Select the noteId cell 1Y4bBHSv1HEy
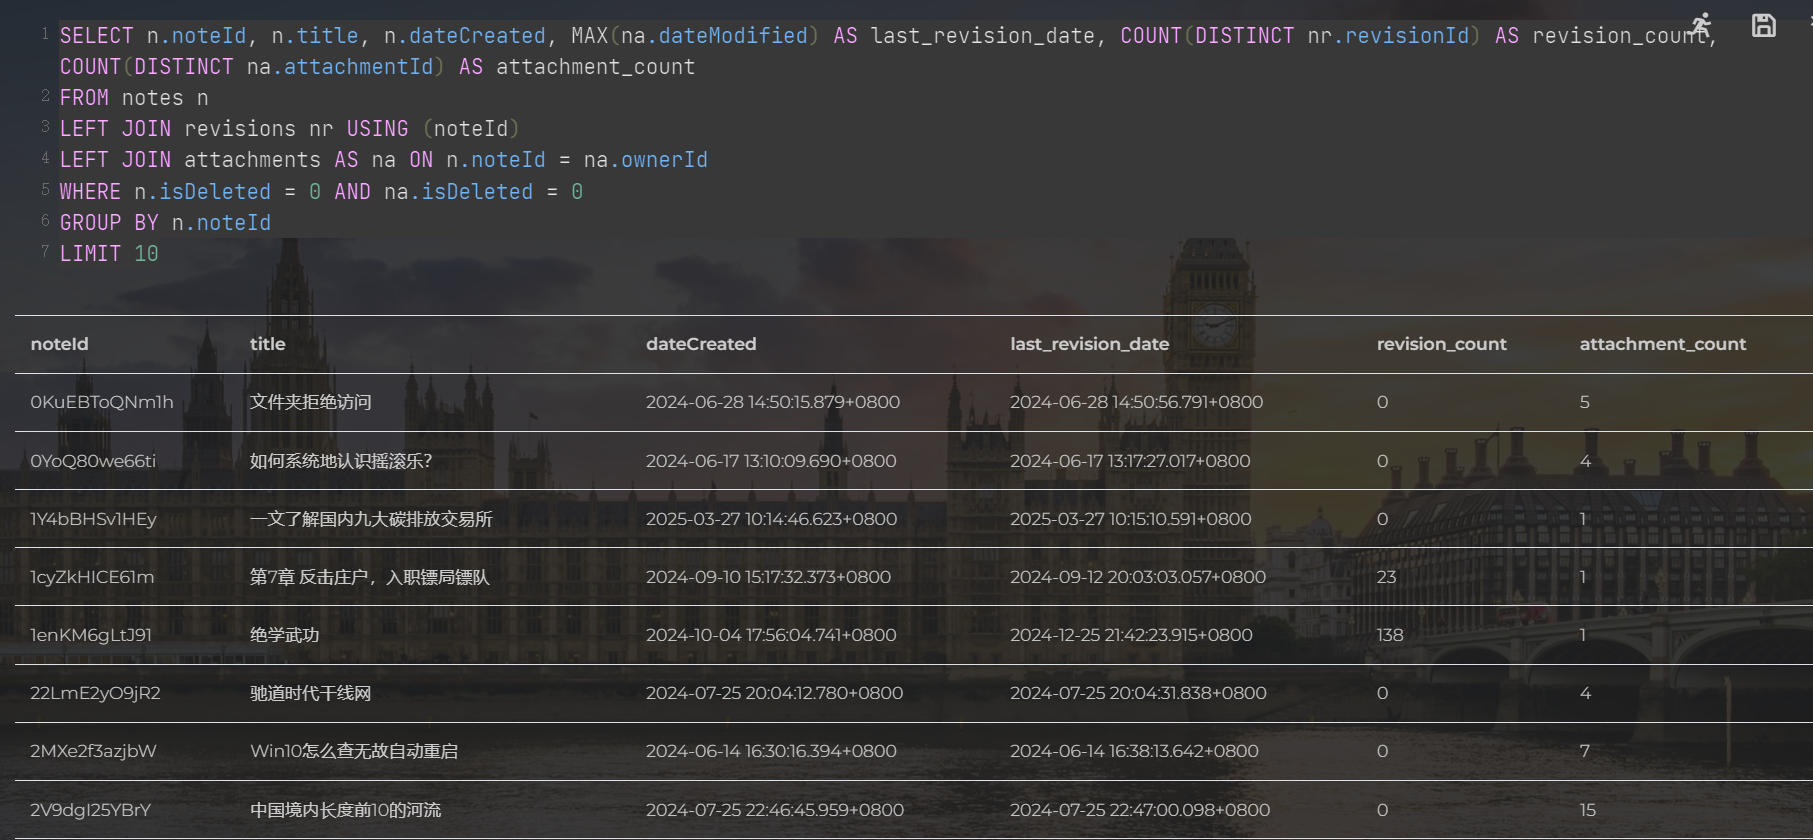 tap(93, 519)
